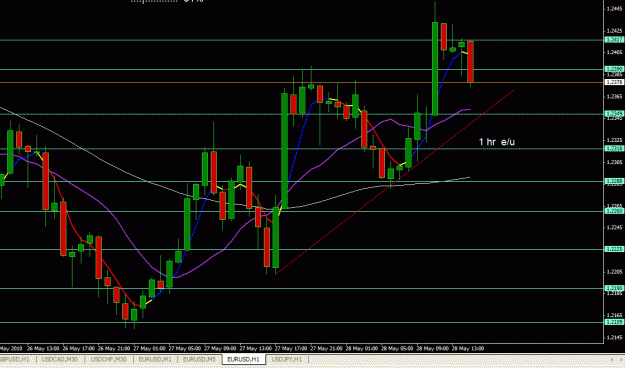
Task: Click the '28 May 05:00' time axis label
Action: tap(397, 348)
